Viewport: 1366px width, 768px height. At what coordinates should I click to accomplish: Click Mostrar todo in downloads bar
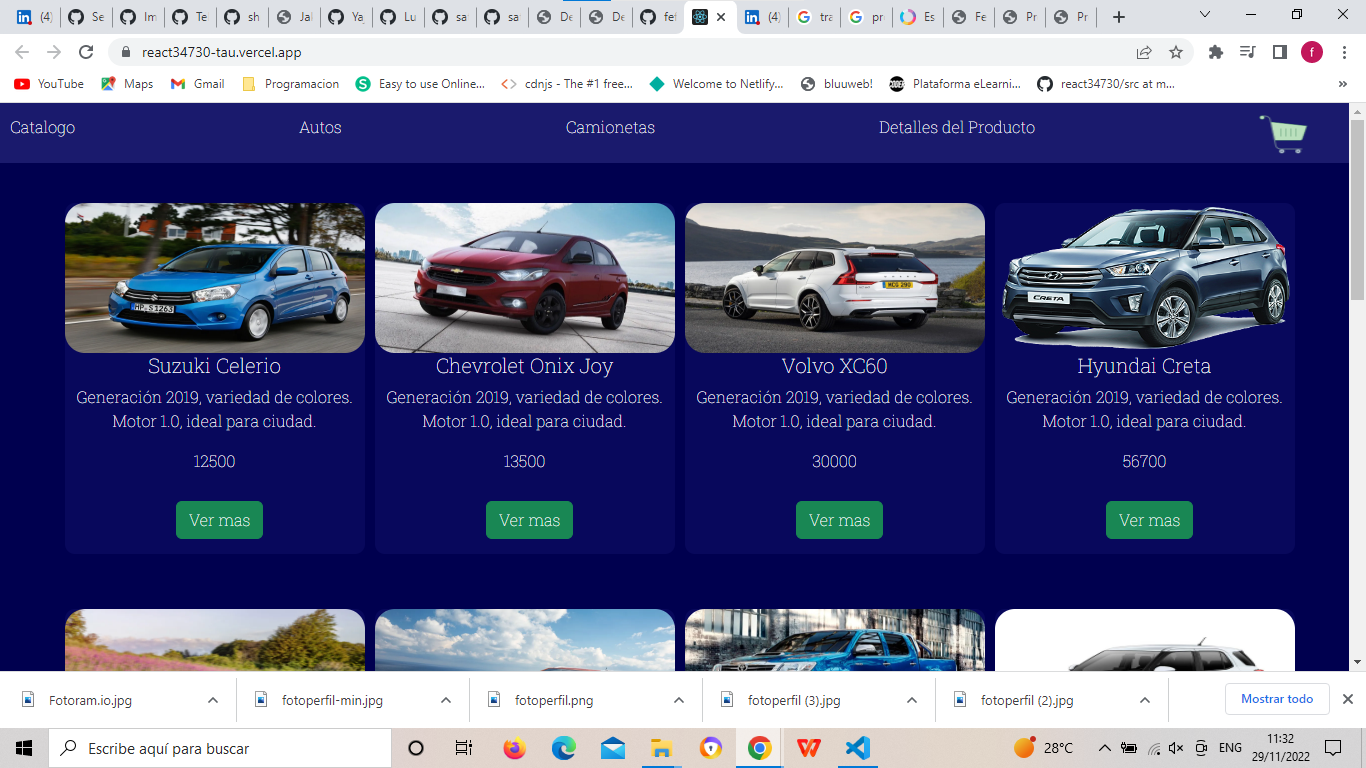pyautogui.click(x=1276, y=699)
